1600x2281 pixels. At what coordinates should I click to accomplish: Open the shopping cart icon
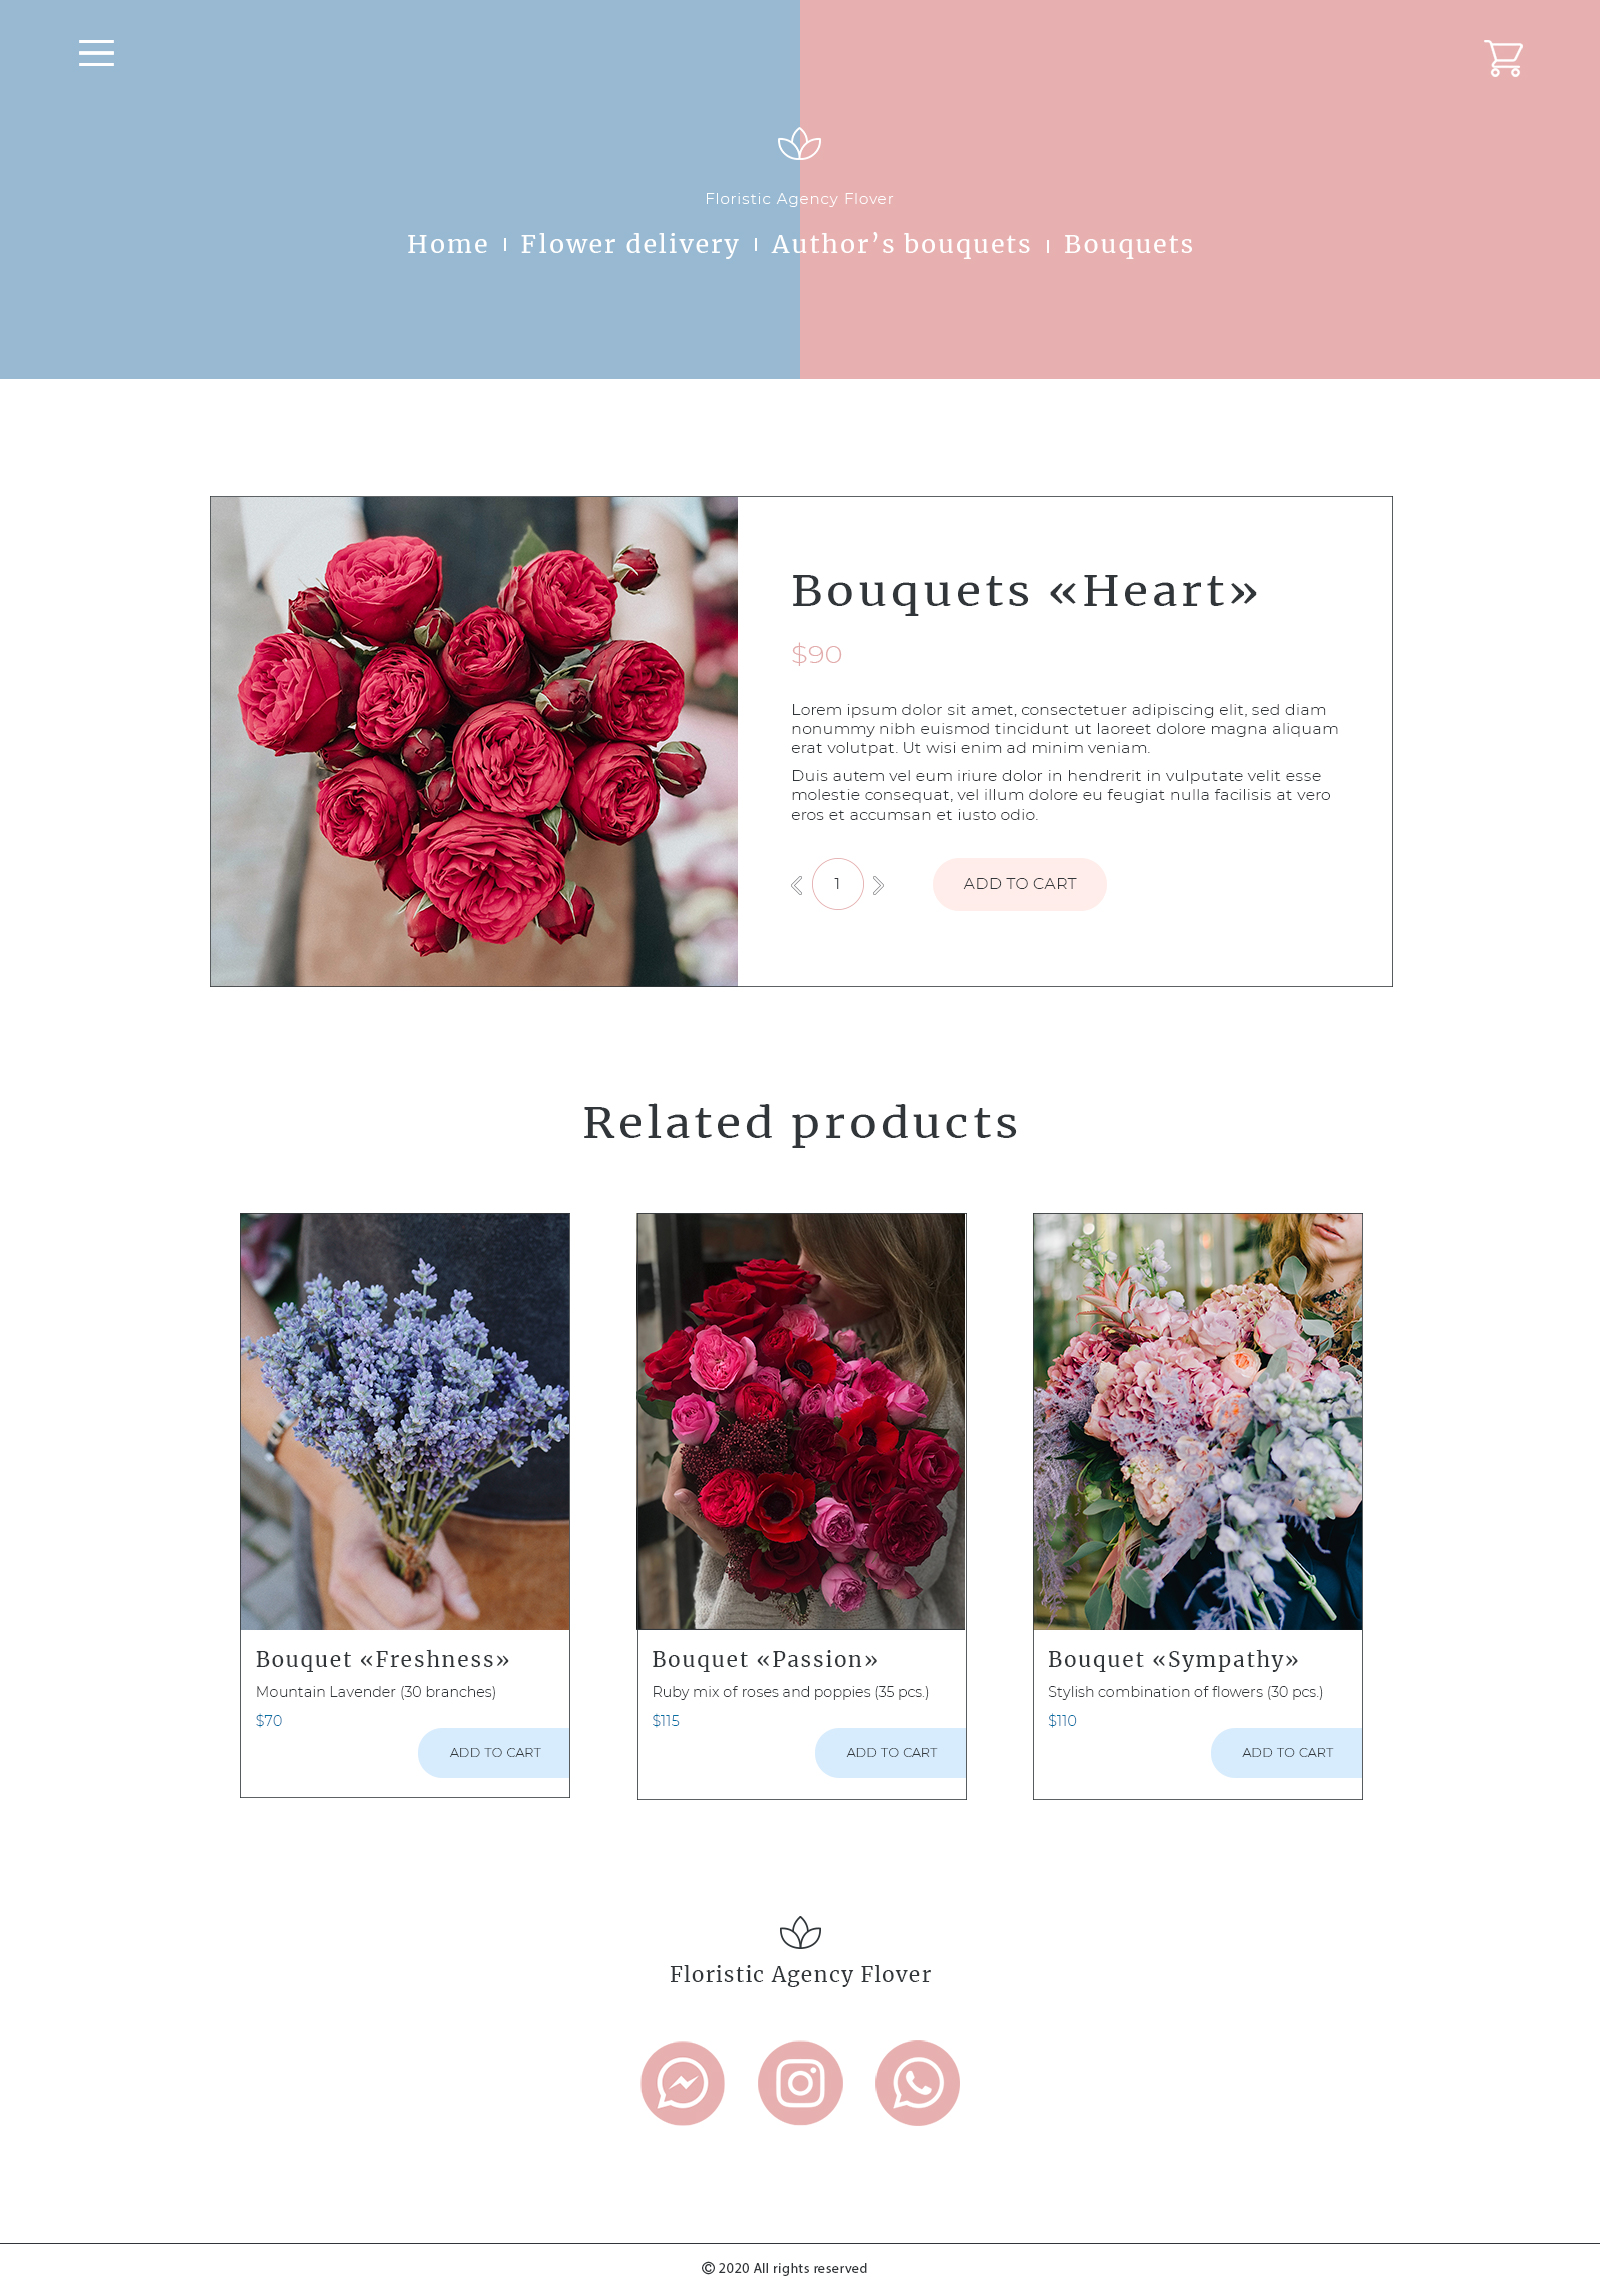(x=1503, y=58)
